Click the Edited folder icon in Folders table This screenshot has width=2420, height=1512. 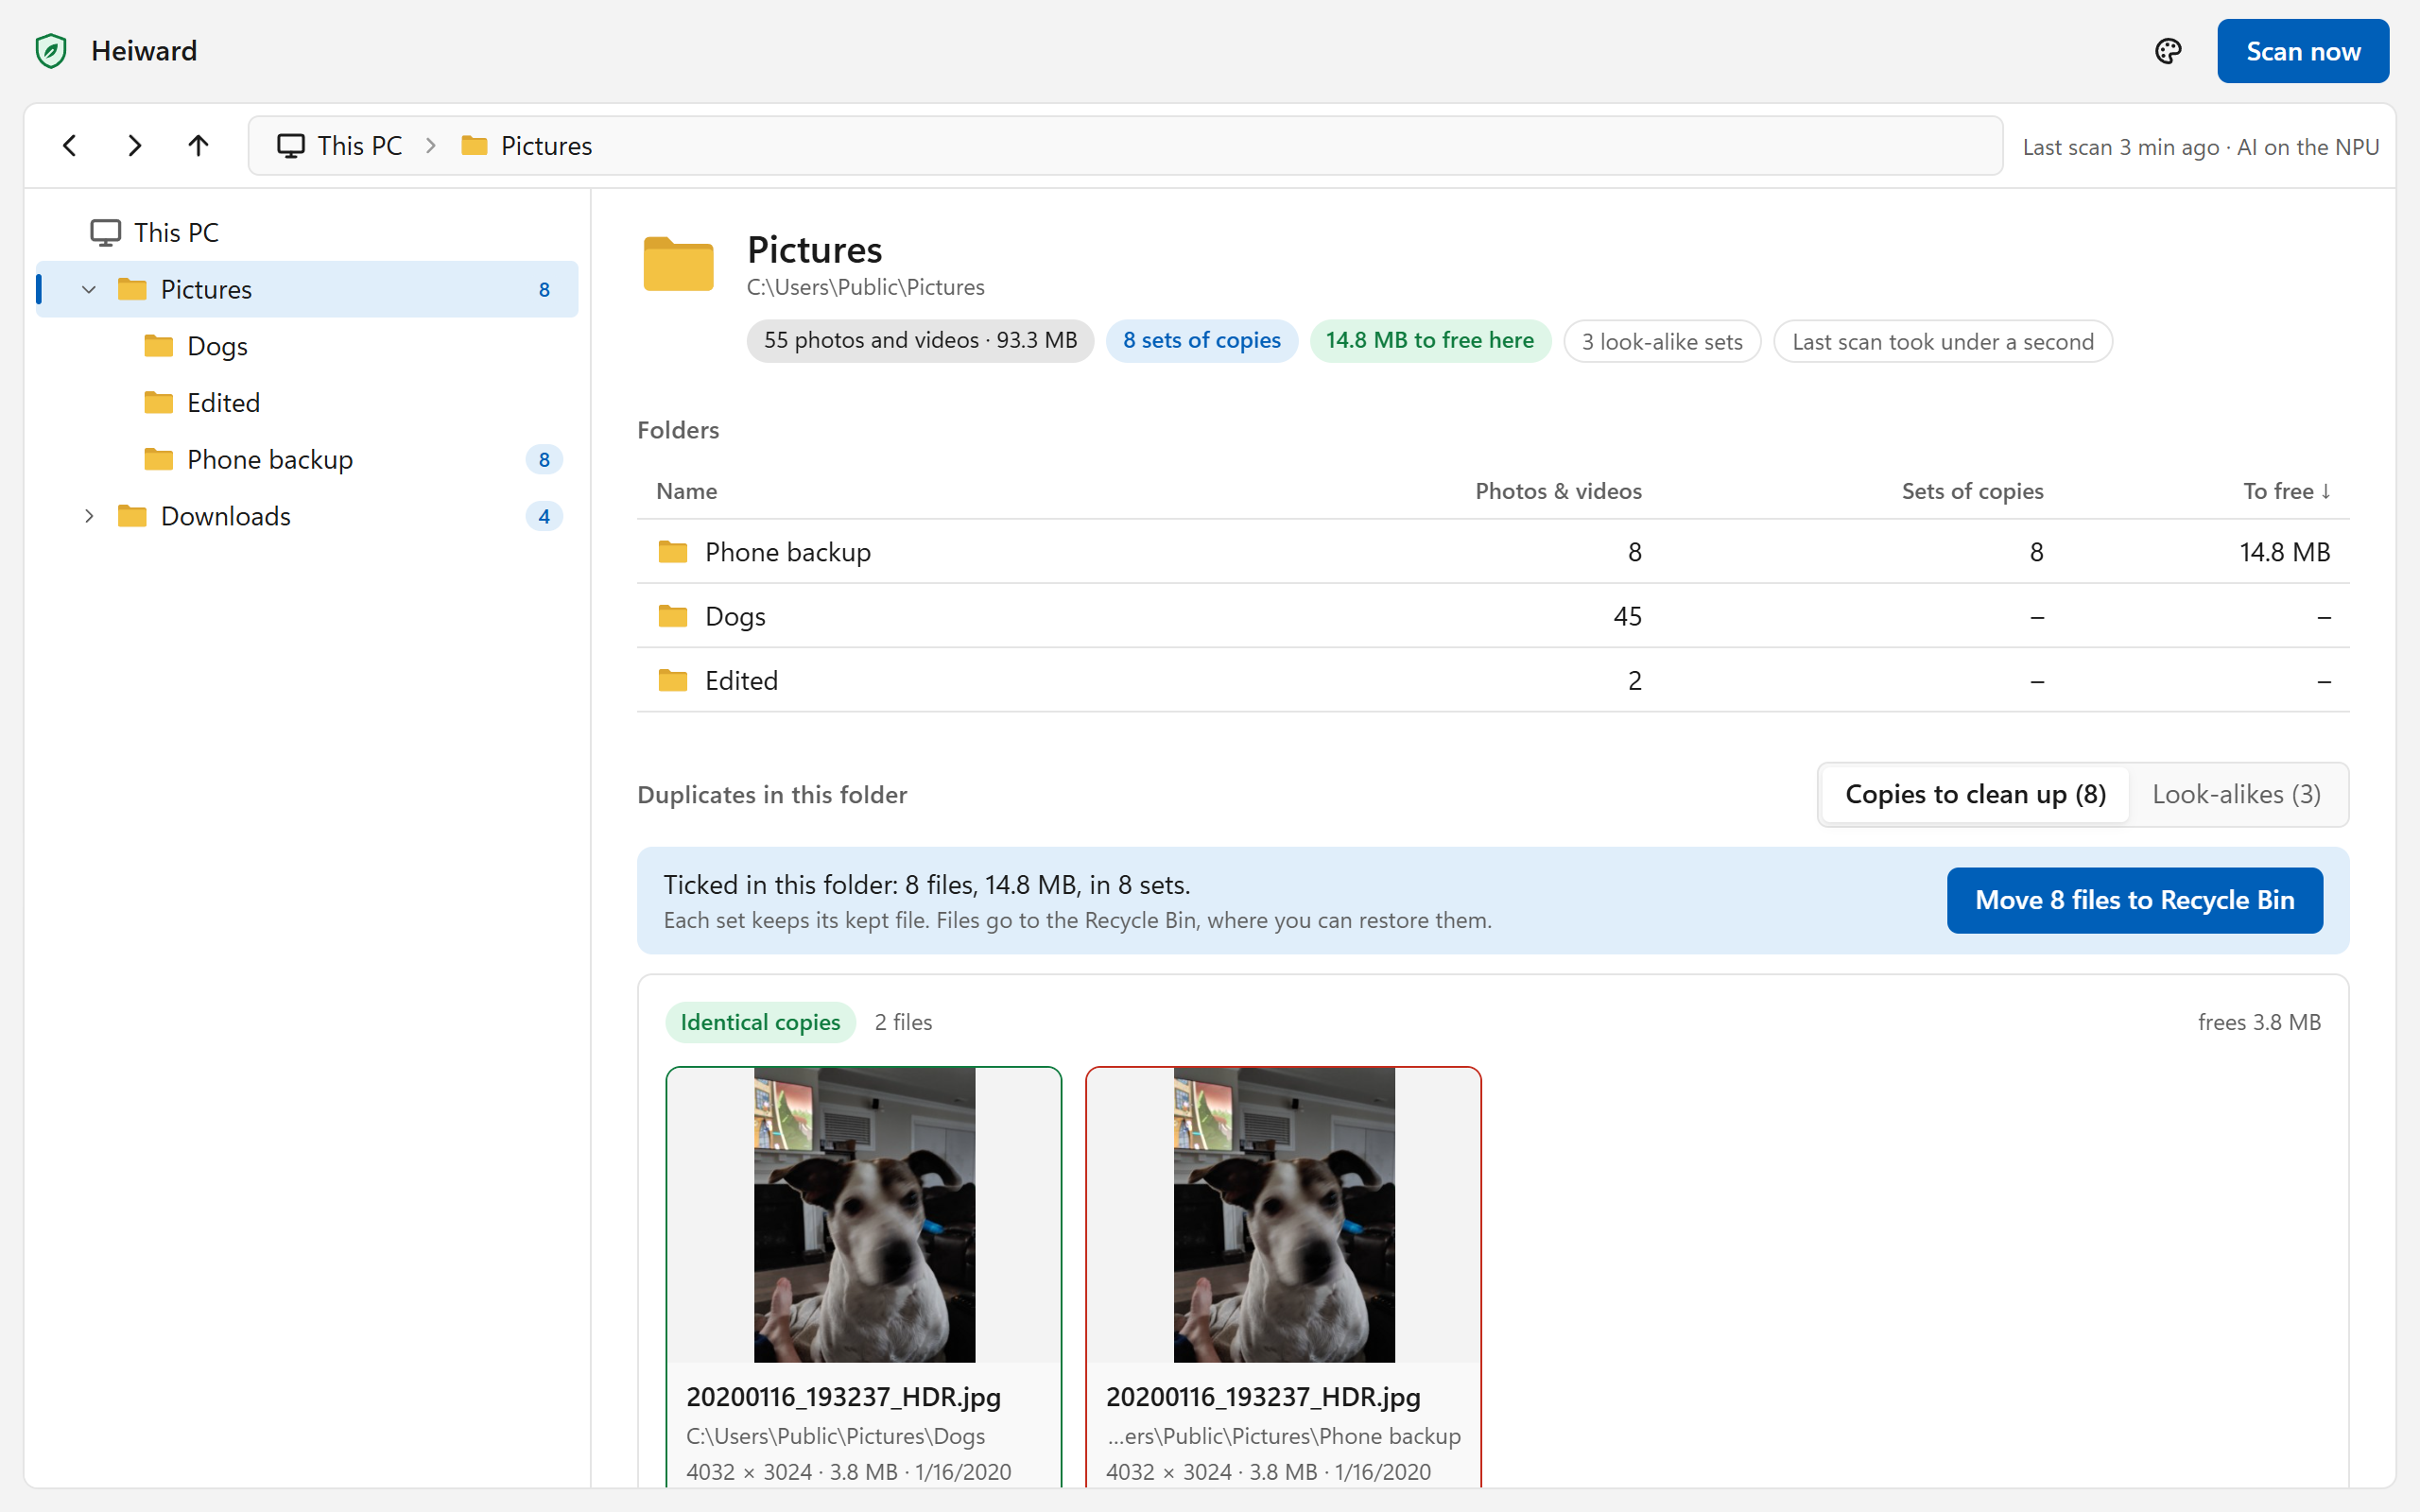click(x=673, y=680)
